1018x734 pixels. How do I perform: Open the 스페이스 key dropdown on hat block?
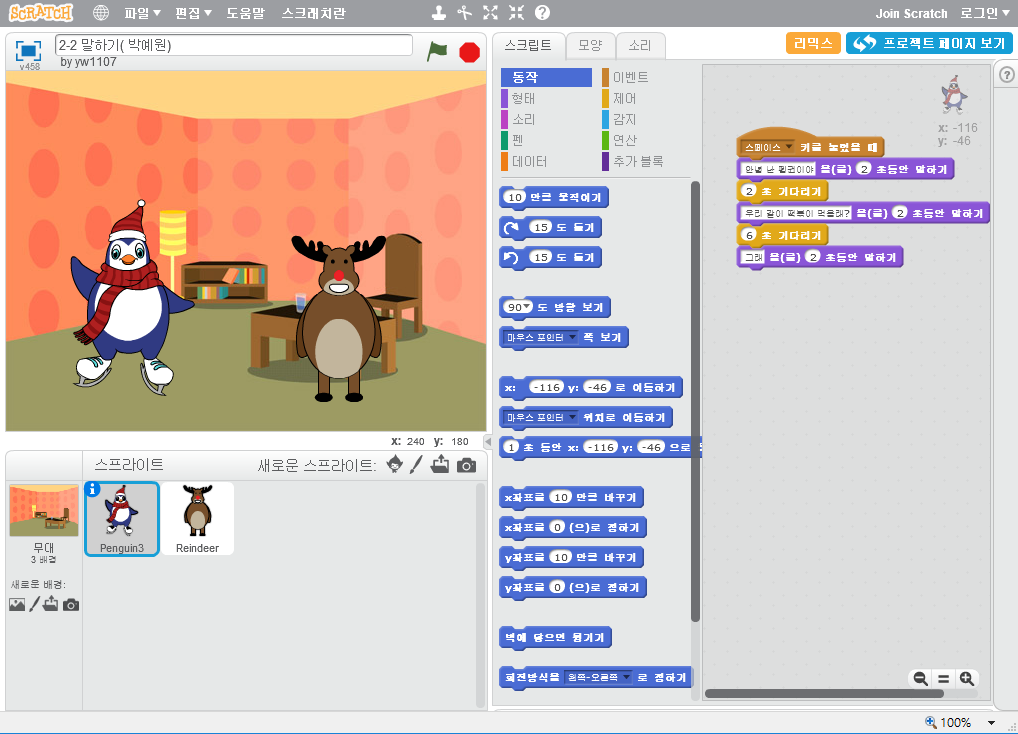(789, 147)
